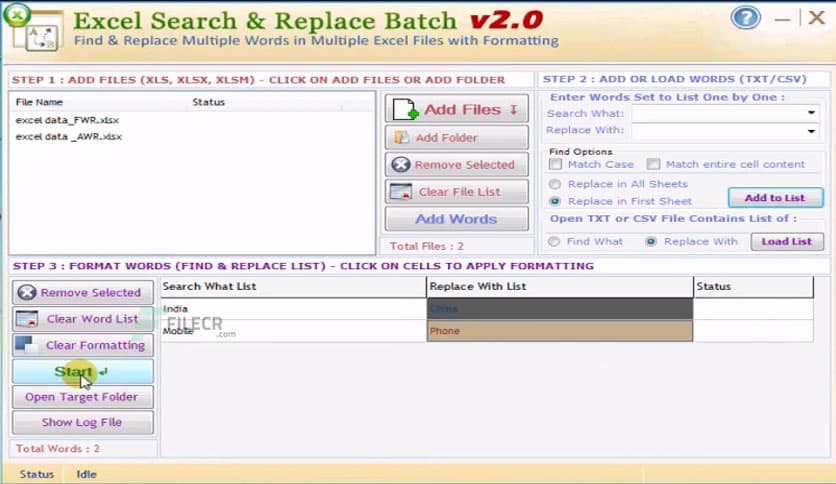Viewport: 836px width, 484px height.
Task: Minimize the application window
Action: tap(782, 19)
